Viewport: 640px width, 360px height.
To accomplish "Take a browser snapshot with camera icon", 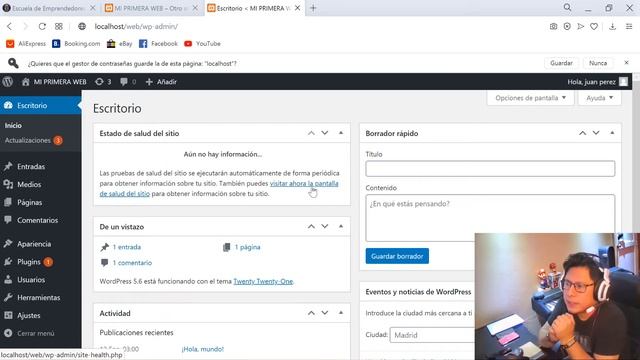I will (553, 27).
